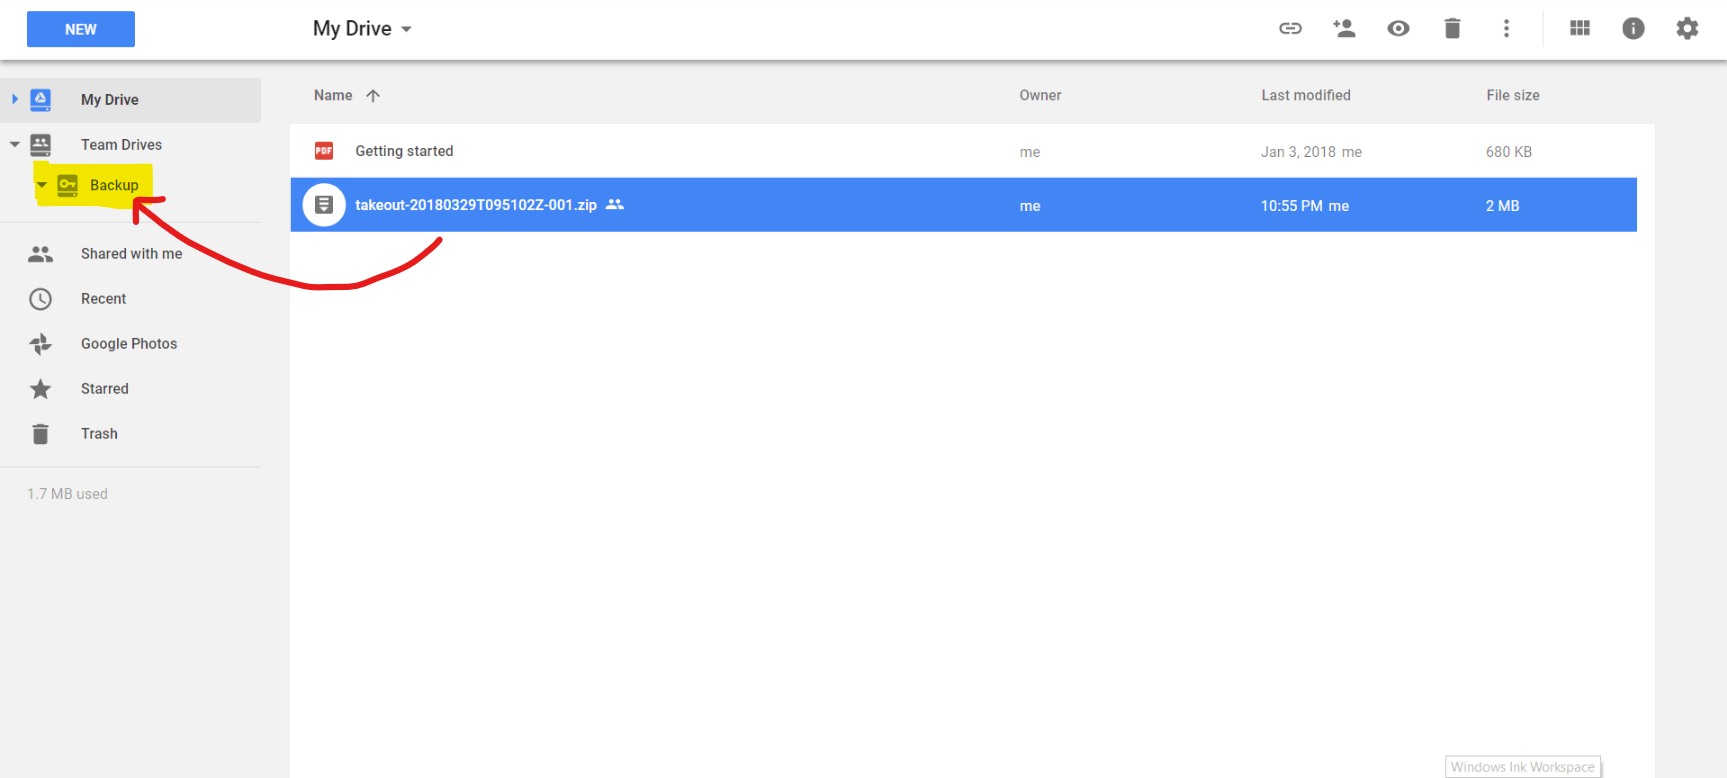Expand the My Drive tree arrow in sidebar
This screenshot has width=1727, height=778.
coord(15,99)
